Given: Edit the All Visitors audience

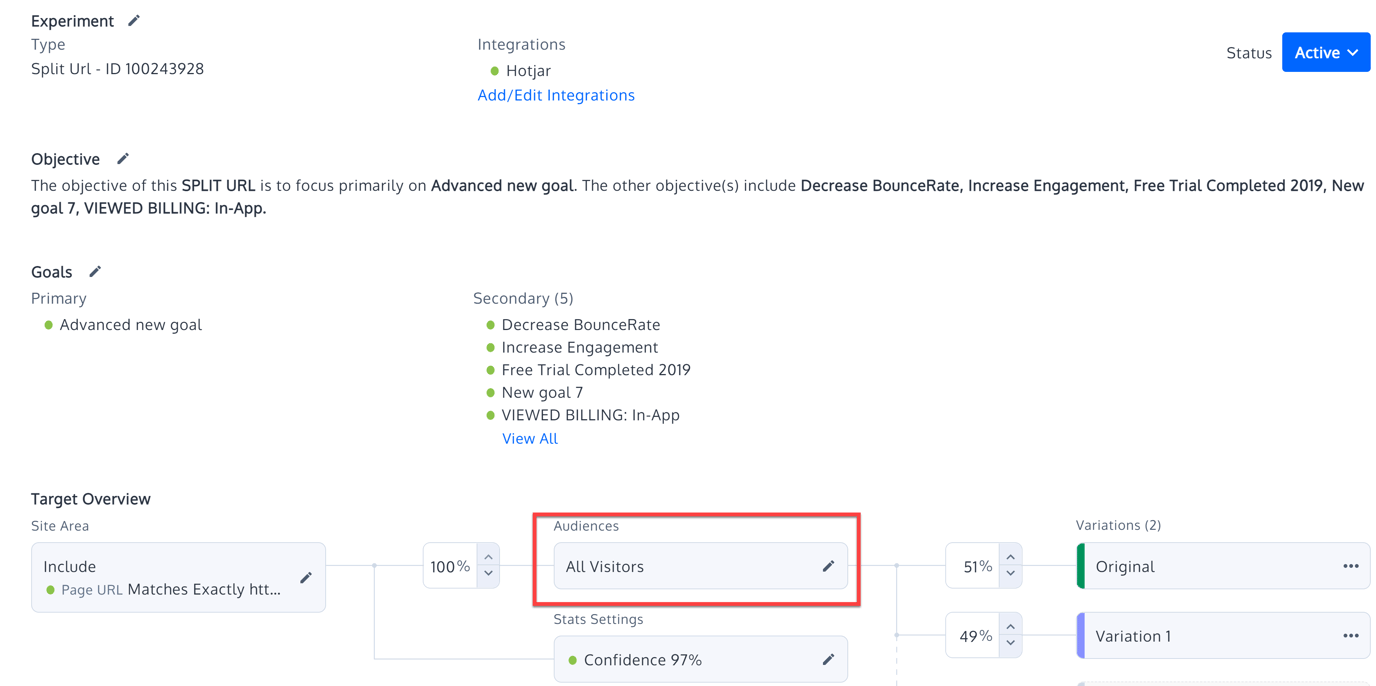Looking at the screenshot, I should pos(828,567).
